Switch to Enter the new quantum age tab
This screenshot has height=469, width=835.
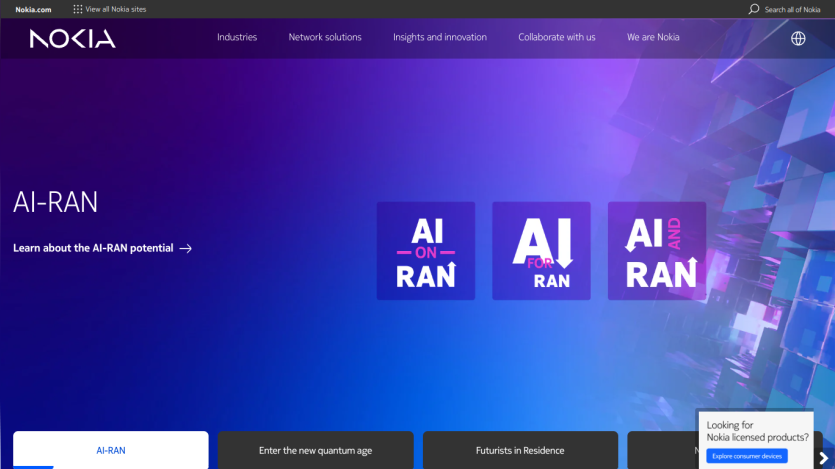[315, 450]
